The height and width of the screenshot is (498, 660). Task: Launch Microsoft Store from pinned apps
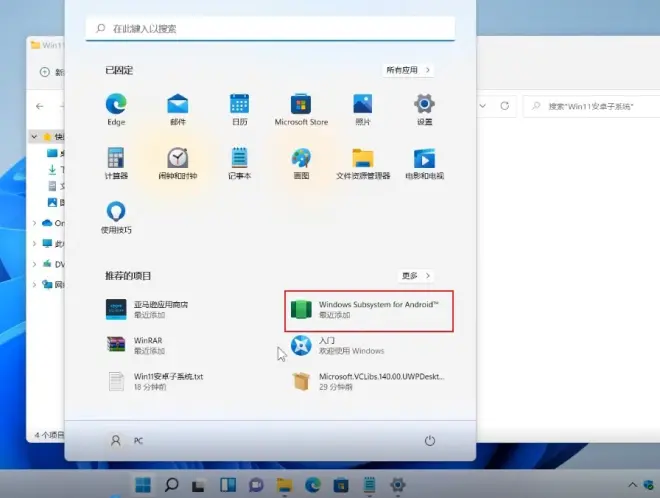pyautogui.click(x=301, y=109)
